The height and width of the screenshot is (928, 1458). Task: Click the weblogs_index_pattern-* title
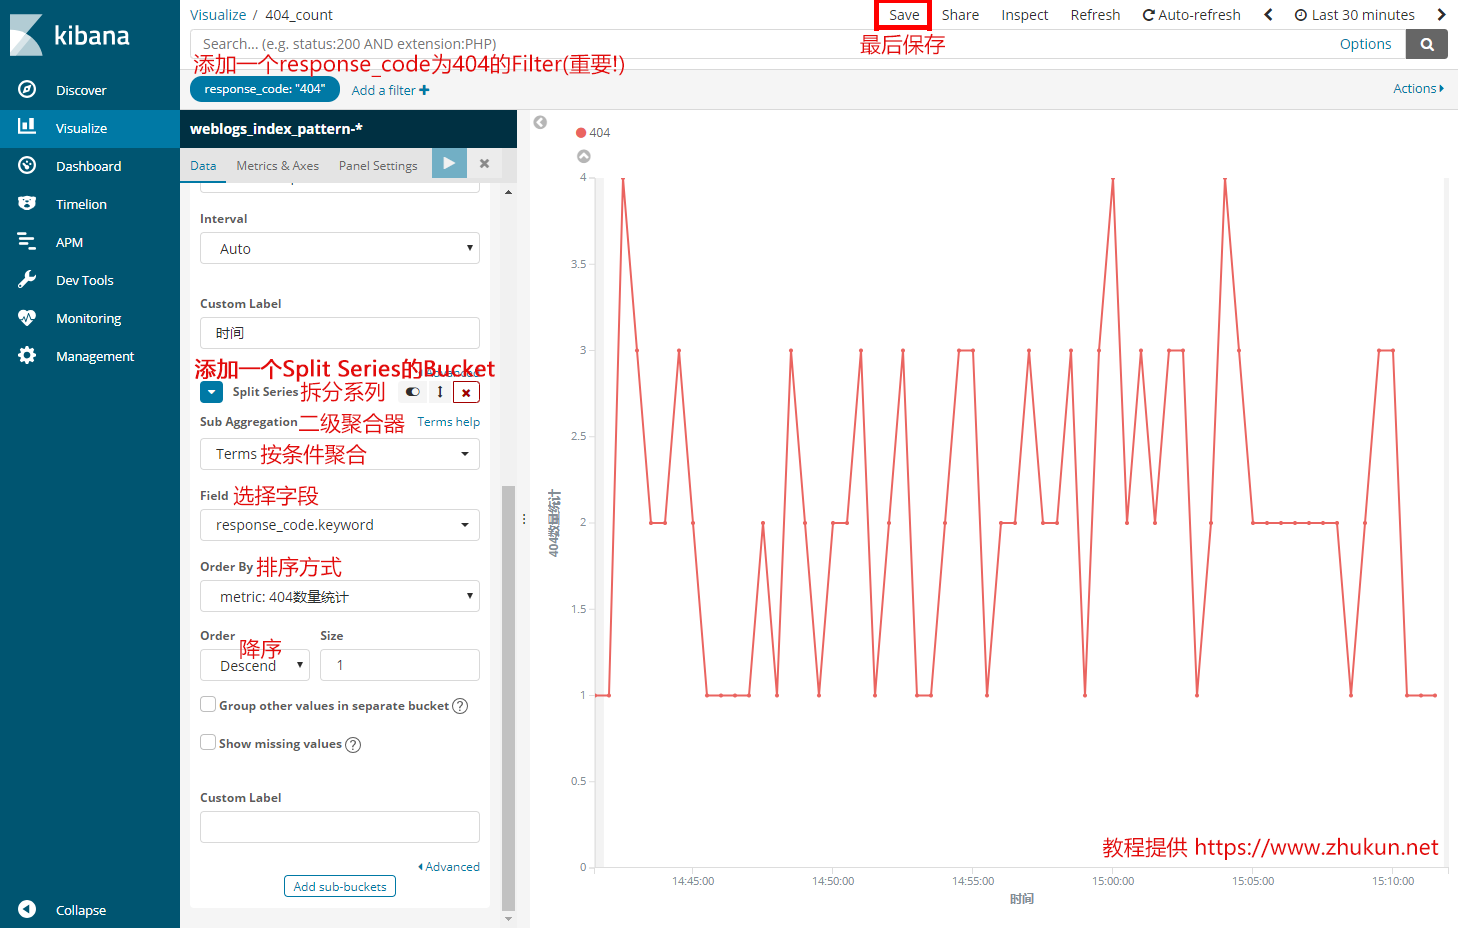pos(276,129)
